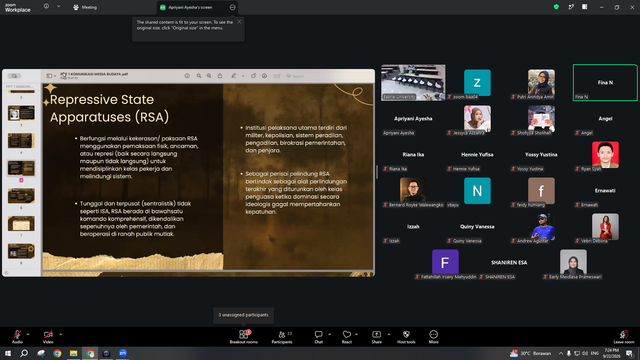Click Search field in PDF viewer
Screen dimensions: 640x360
298,76
